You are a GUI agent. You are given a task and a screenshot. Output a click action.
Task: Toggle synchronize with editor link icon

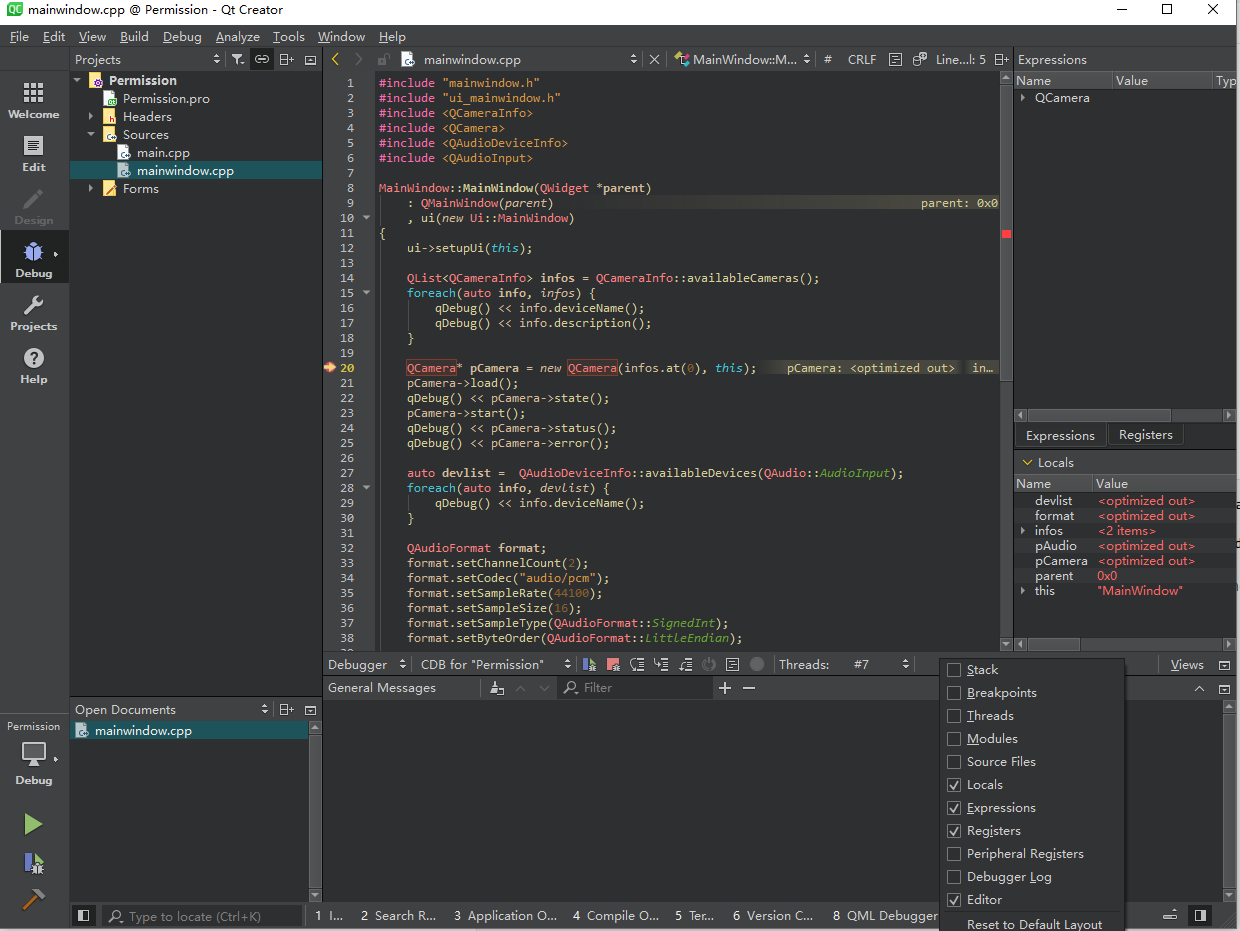tap(262, 59)
